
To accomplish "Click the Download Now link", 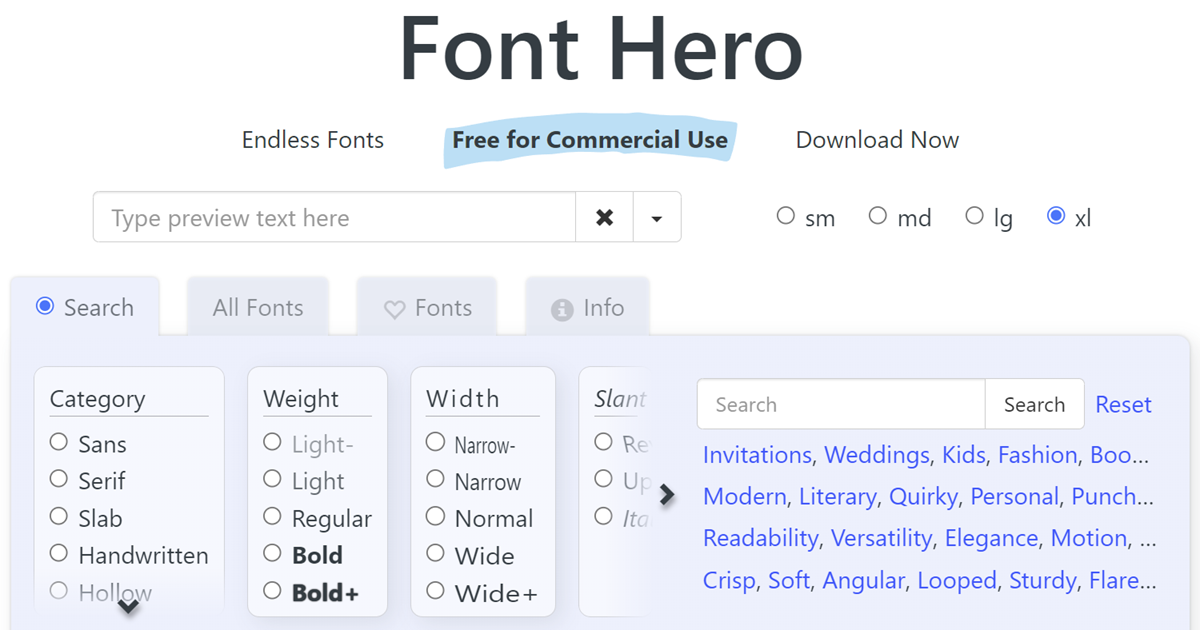I will 876,140.
